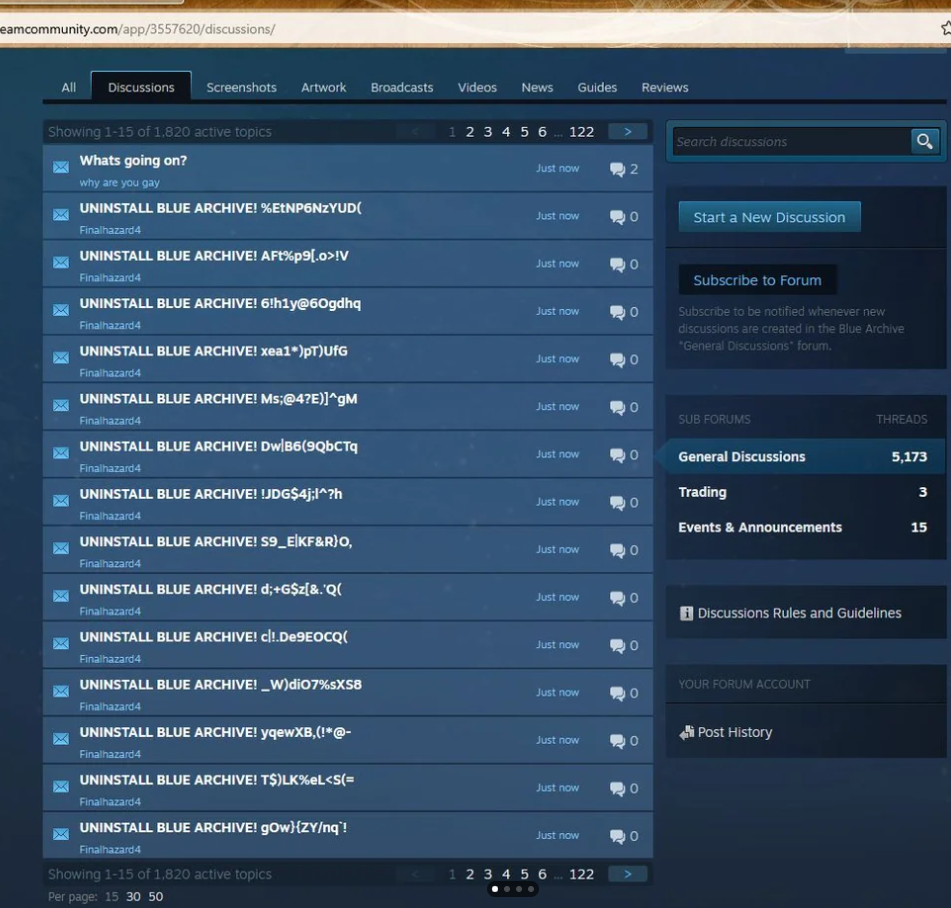951x908 pixels.
Task: Go to page 3 in top pagination
Action: pos(488,132)
